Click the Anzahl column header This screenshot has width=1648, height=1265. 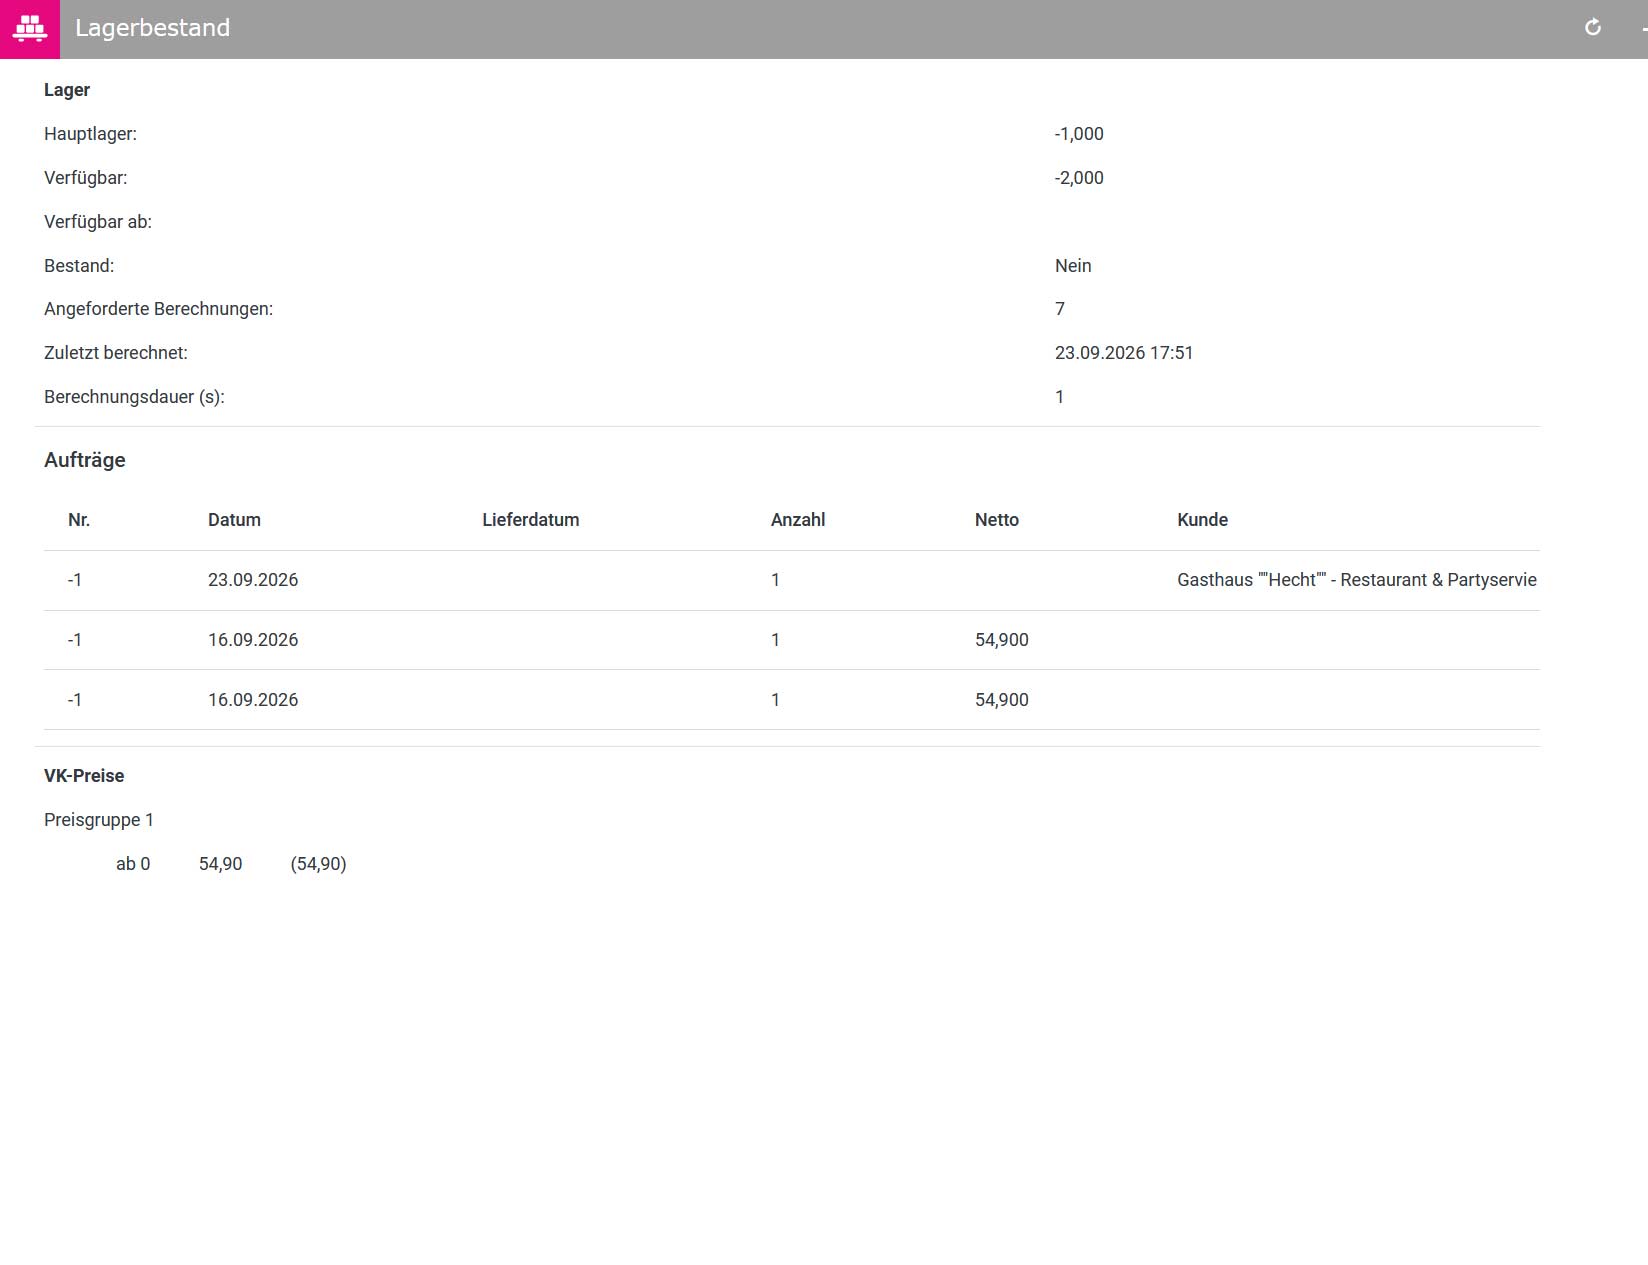pyautogui.click(x=798, y=520)
